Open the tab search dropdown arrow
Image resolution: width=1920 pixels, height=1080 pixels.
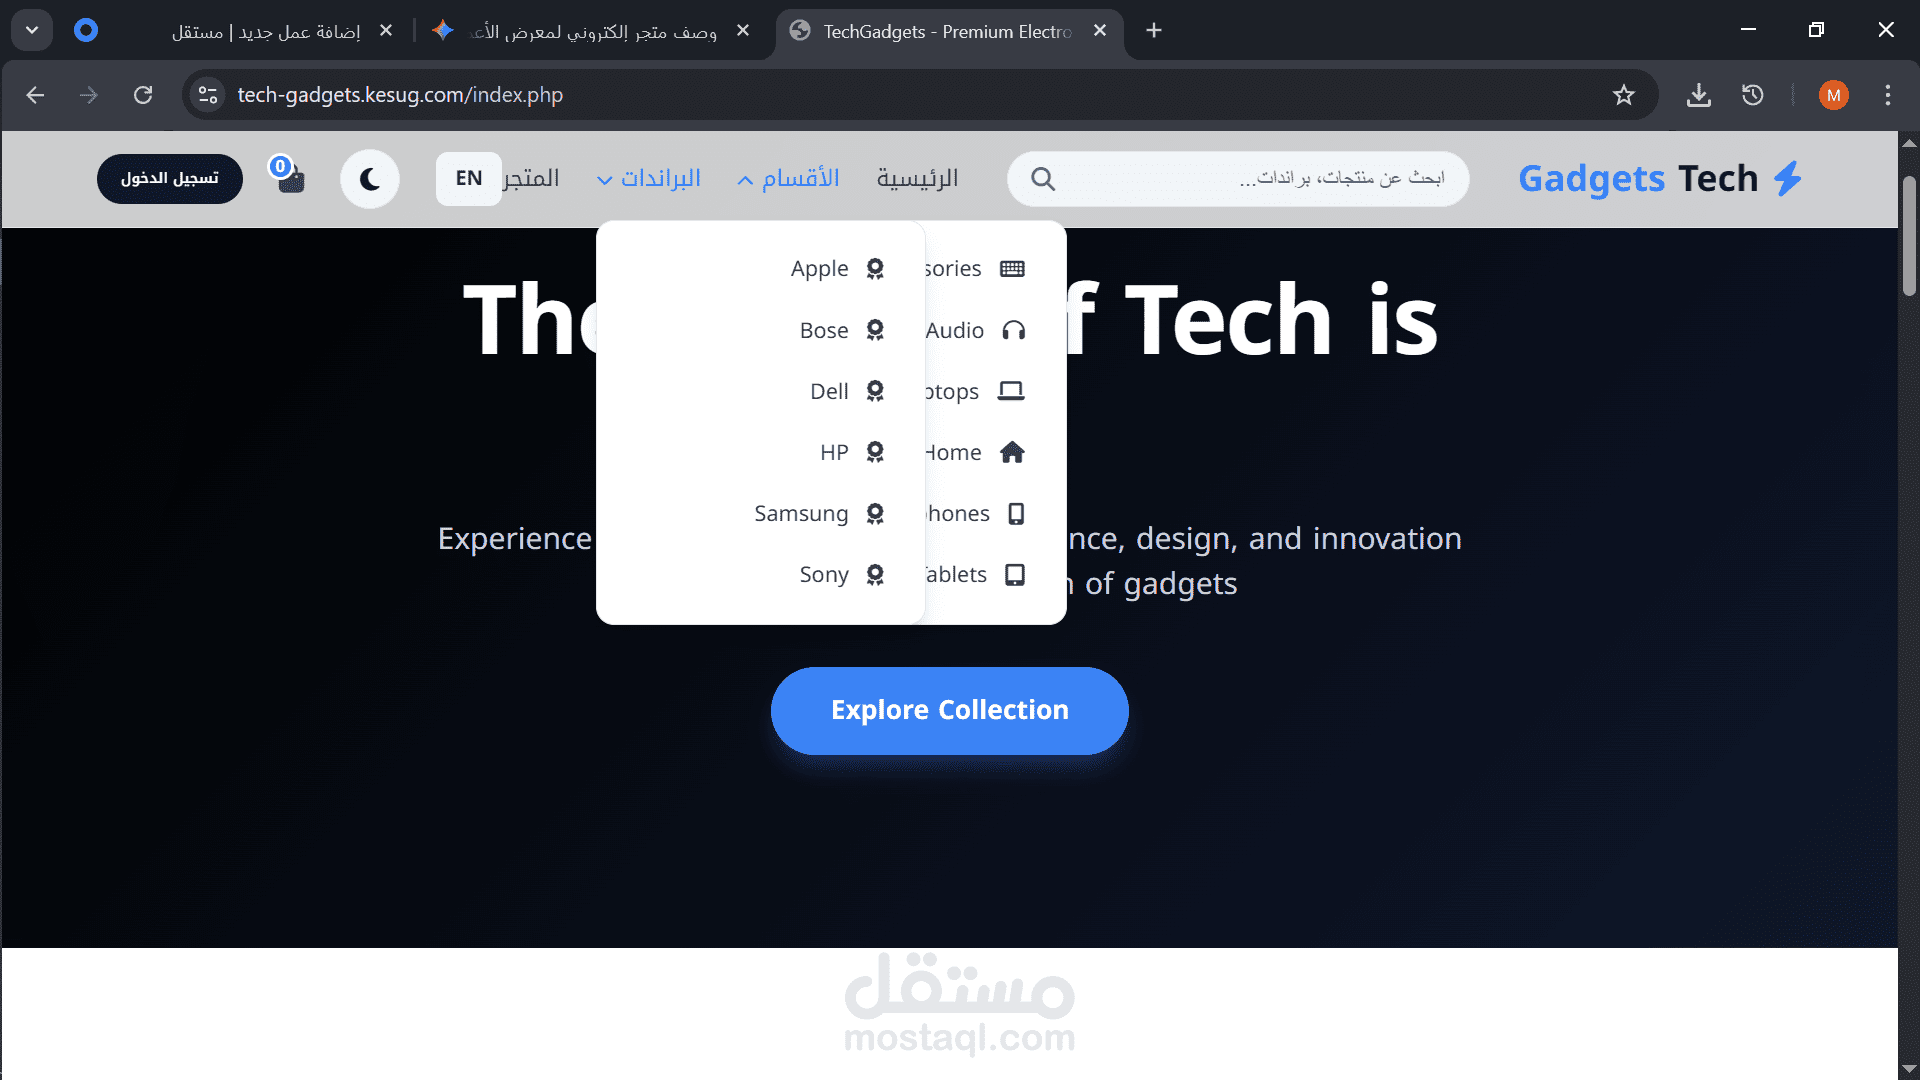point(32,30)
